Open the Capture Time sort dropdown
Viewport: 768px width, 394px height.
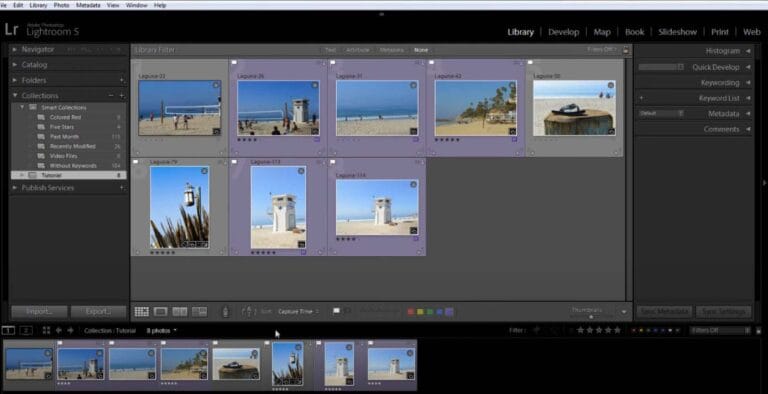coord(298,312)
